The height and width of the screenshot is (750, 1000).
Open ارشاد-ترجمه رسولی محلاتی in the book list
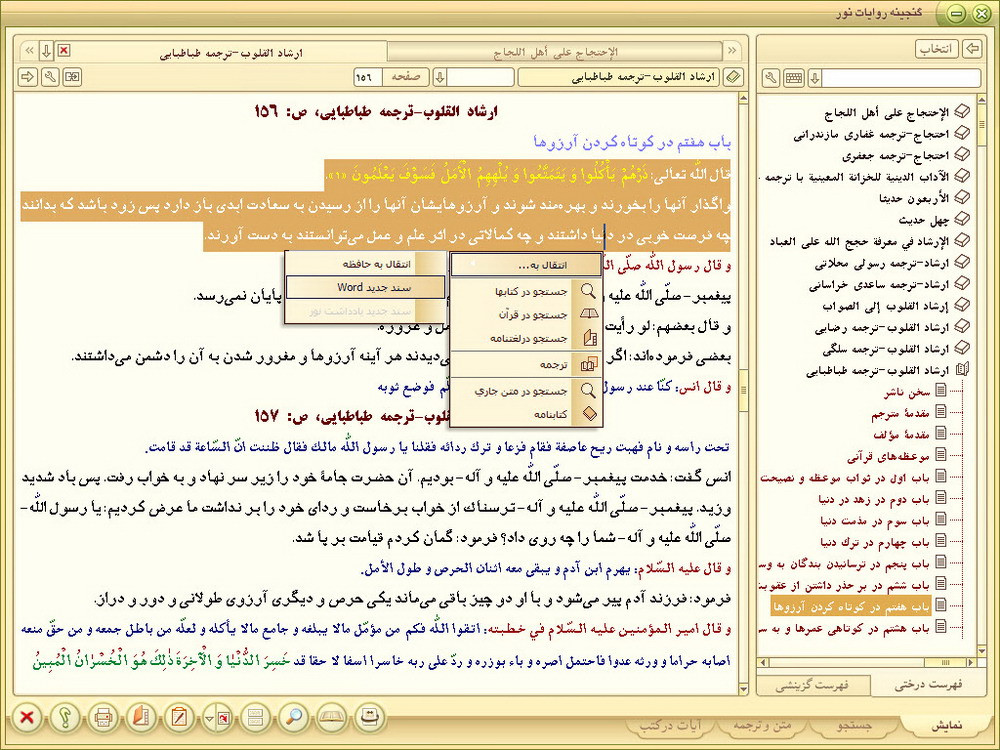click(882, 263)
